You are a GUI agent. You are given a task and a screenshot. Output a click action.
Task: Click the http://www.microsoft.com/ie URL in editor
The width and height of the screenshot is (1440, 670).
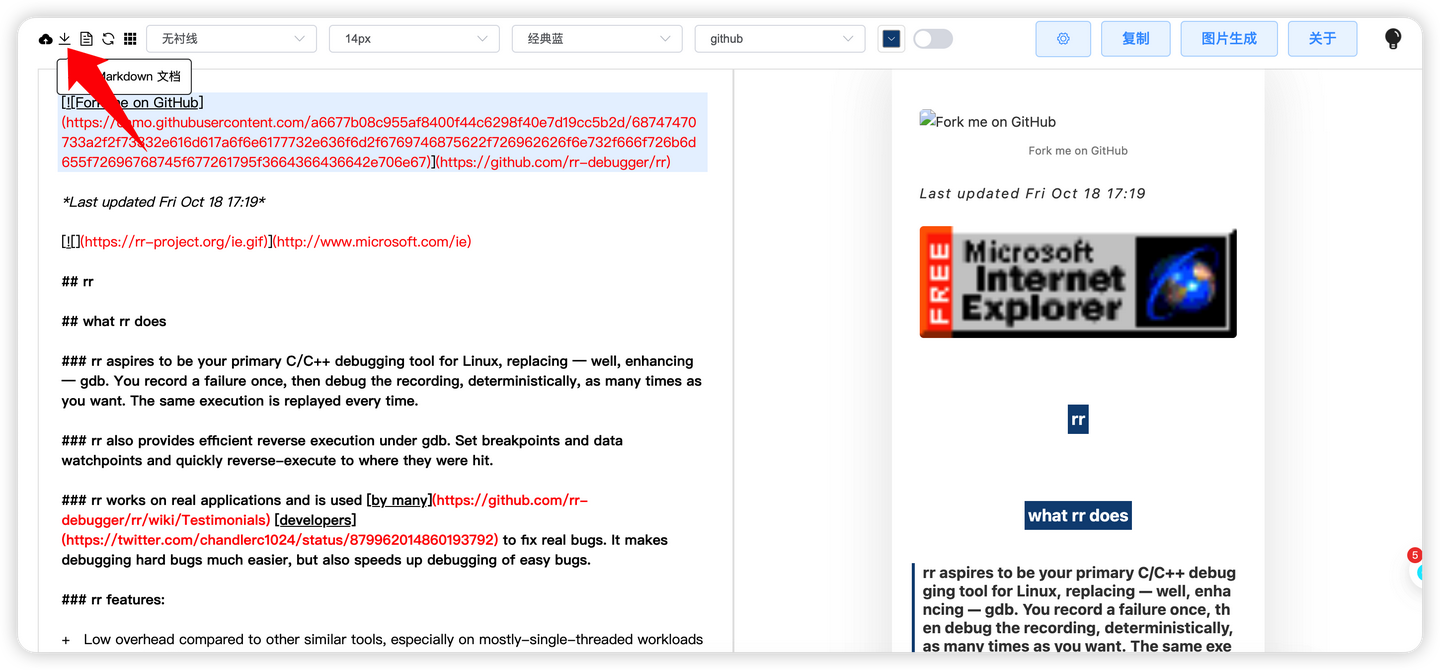(x=372, y=242)
